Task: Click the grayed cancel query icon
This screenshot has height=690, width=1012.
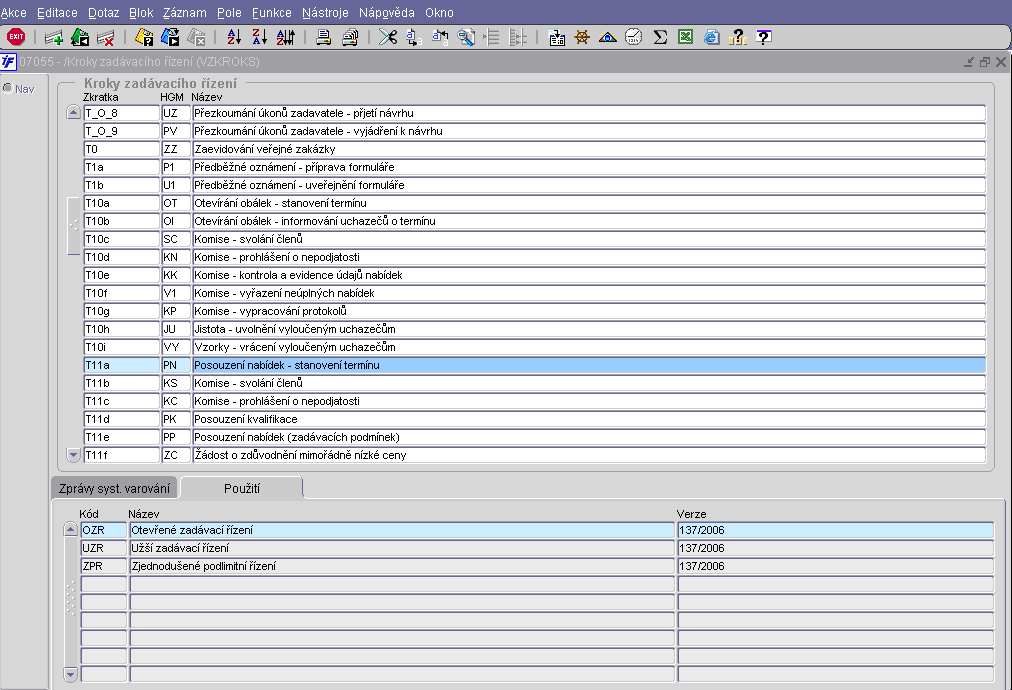Action: pyautogui.click(x=196, y=37)
